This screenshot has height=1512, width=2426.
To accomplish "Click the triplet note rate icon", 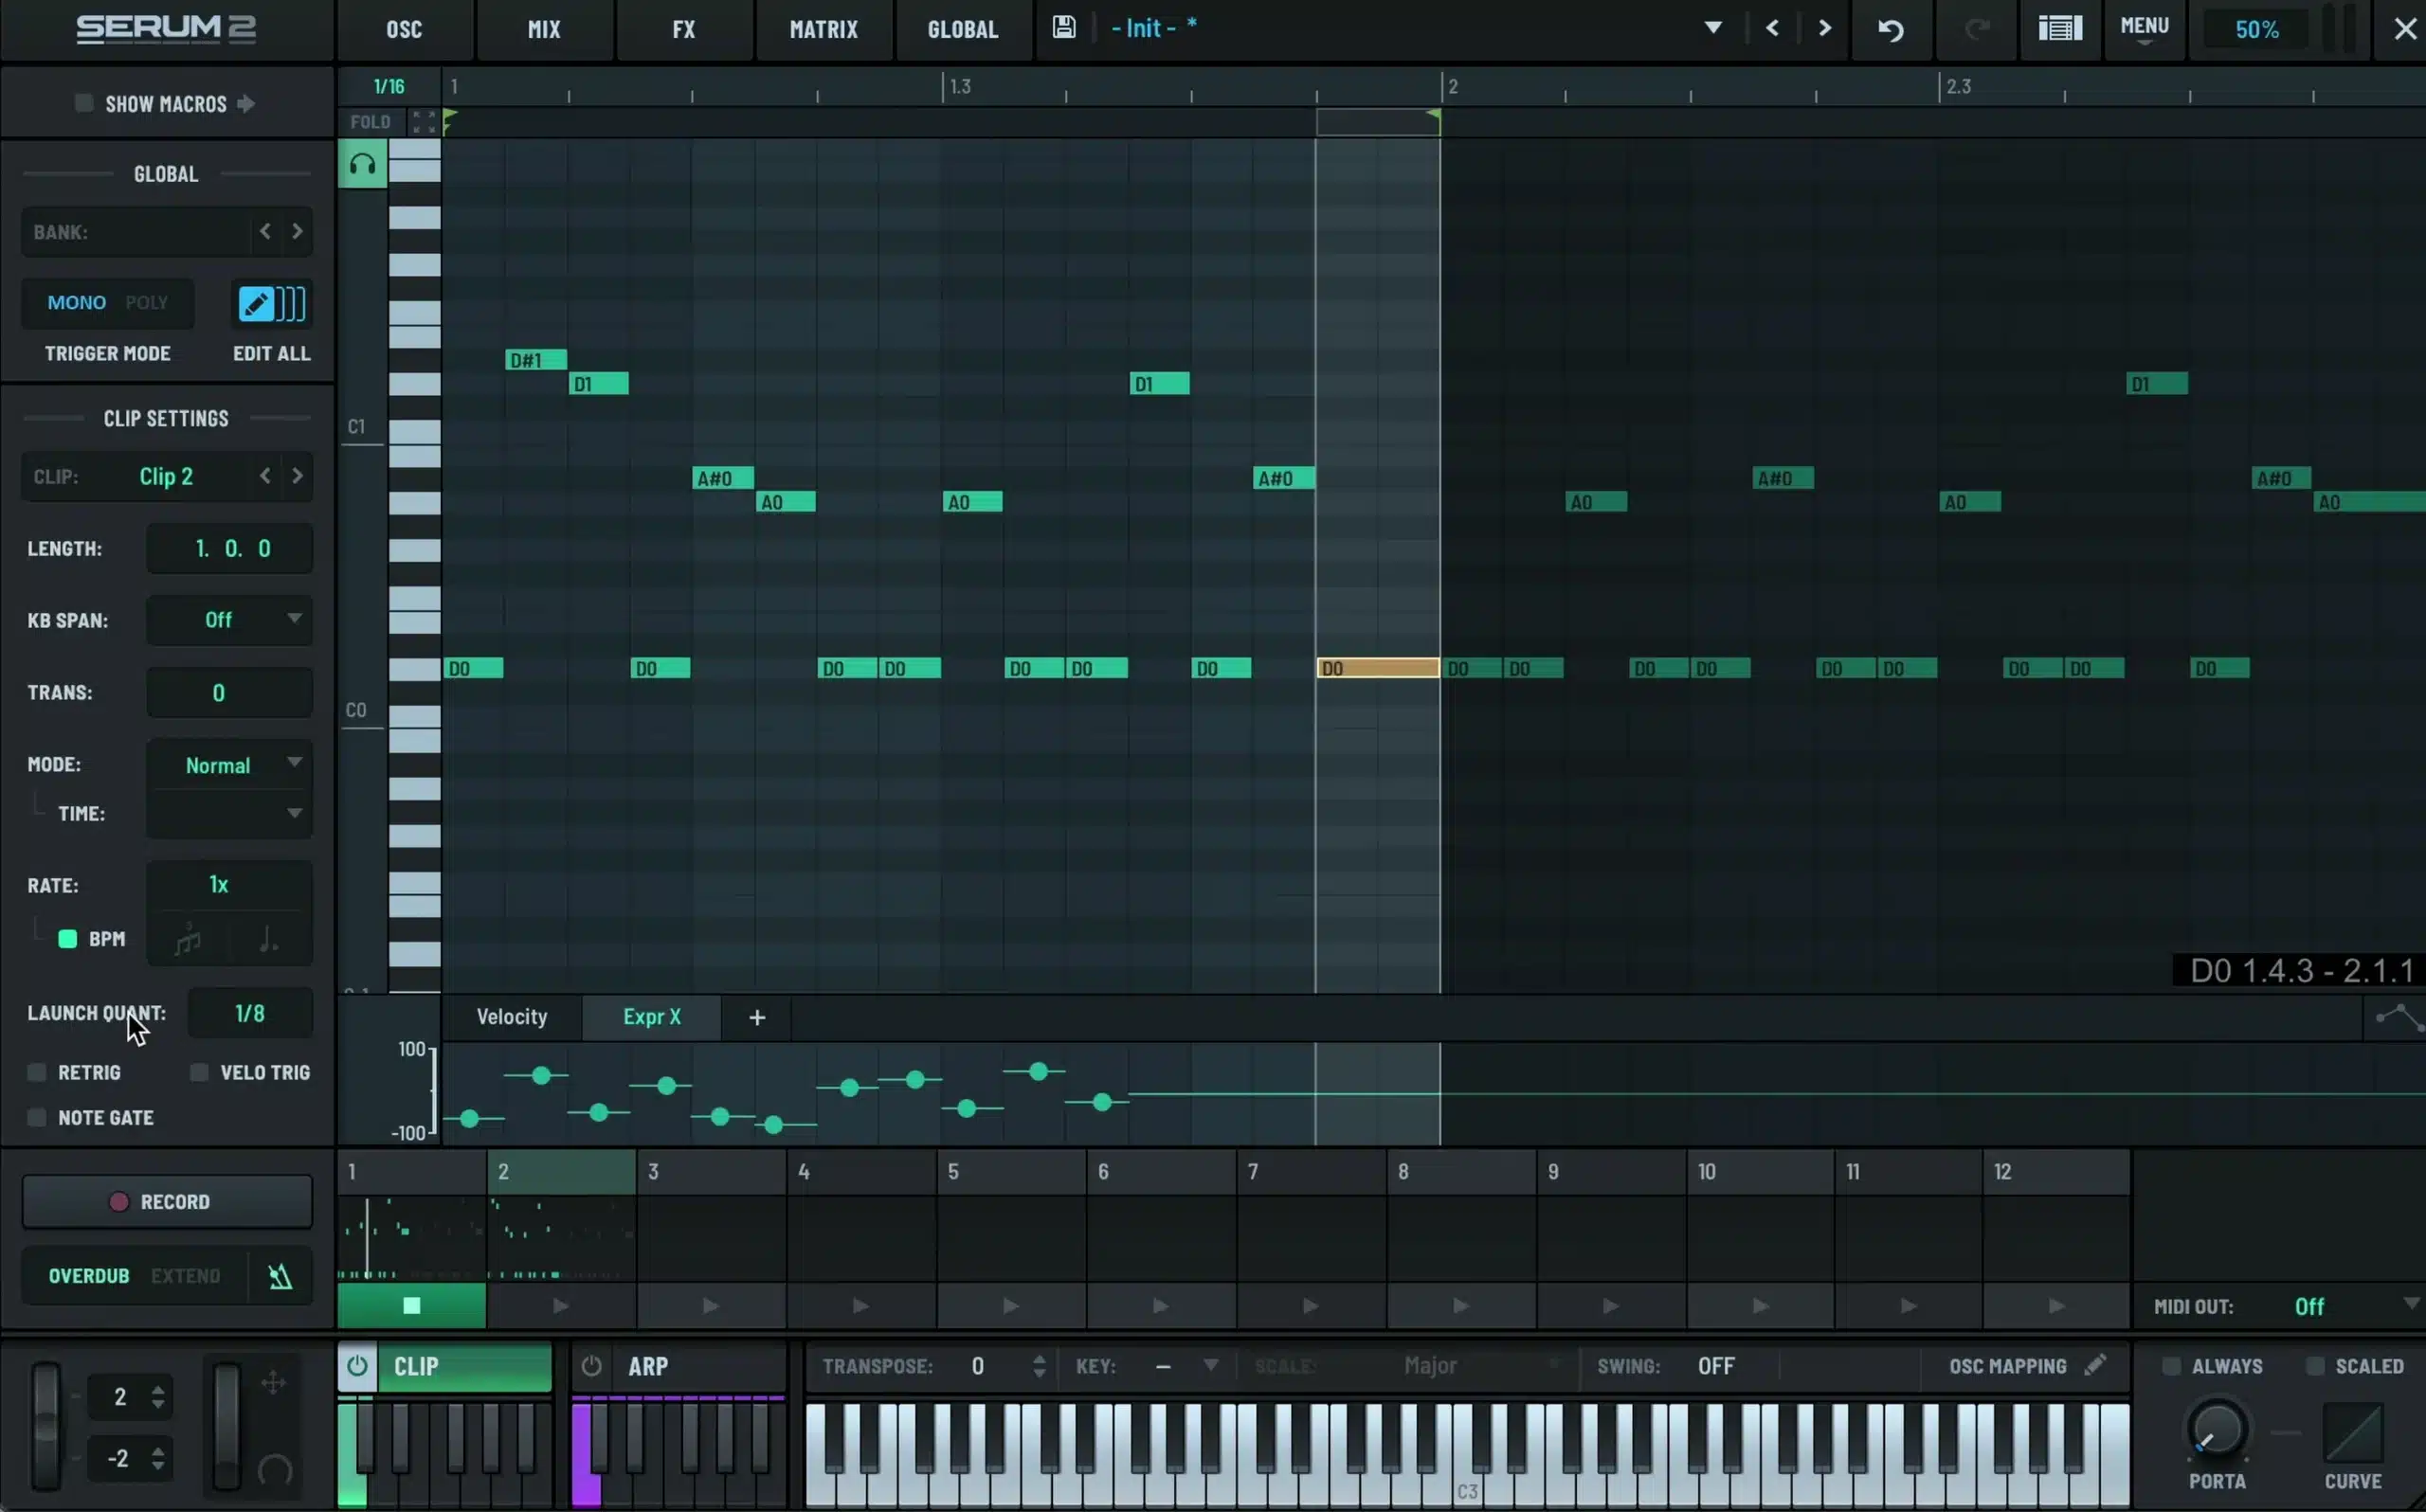I will tap(188, 940).
